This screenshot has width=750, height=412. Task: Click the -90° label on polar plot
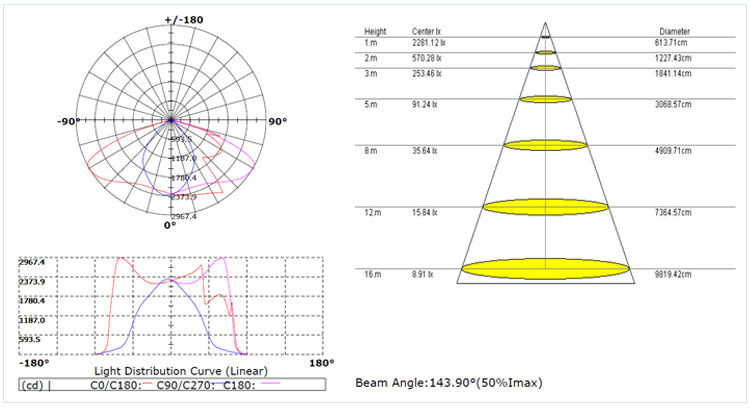[68, 121]
